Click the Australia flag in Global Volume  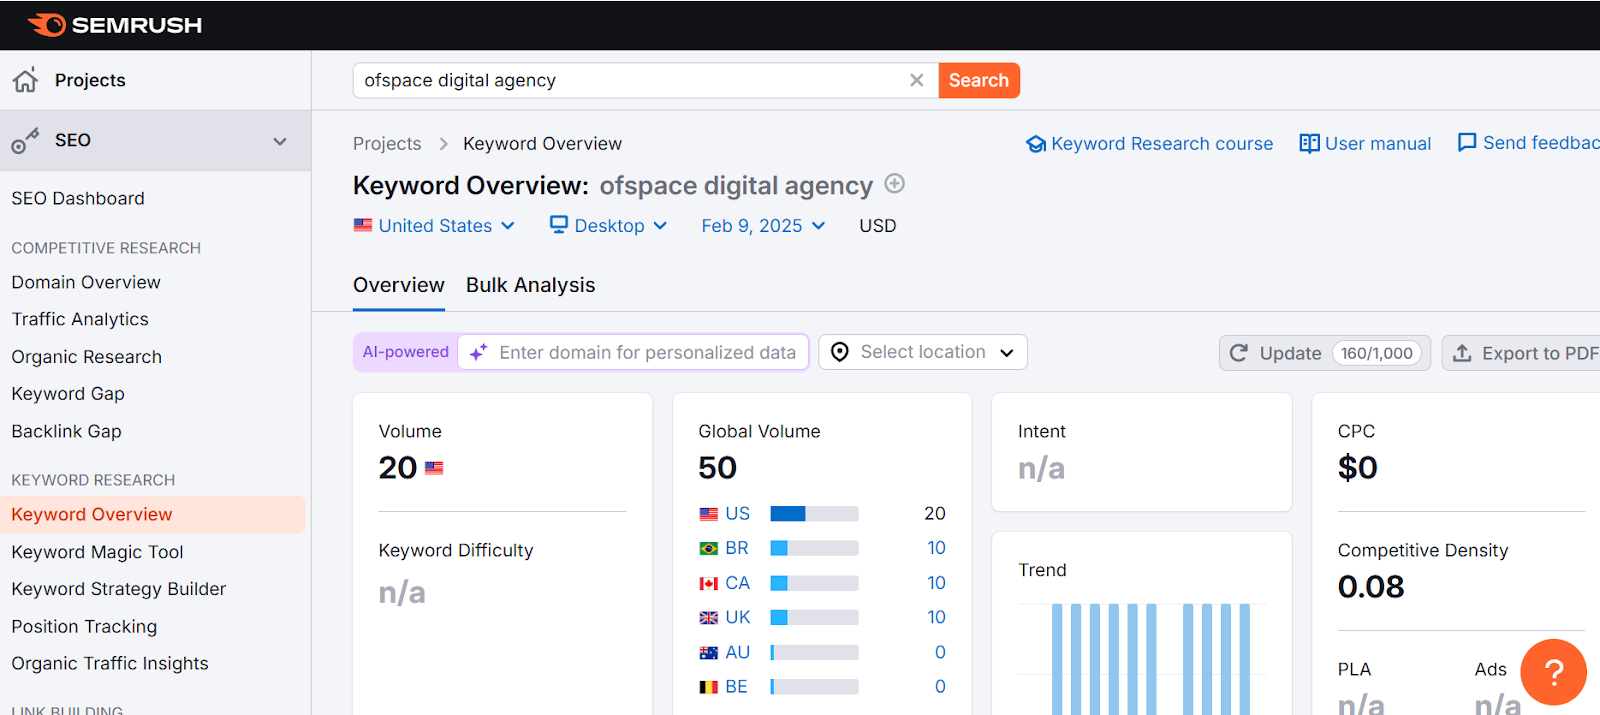[x=709, y=653]
